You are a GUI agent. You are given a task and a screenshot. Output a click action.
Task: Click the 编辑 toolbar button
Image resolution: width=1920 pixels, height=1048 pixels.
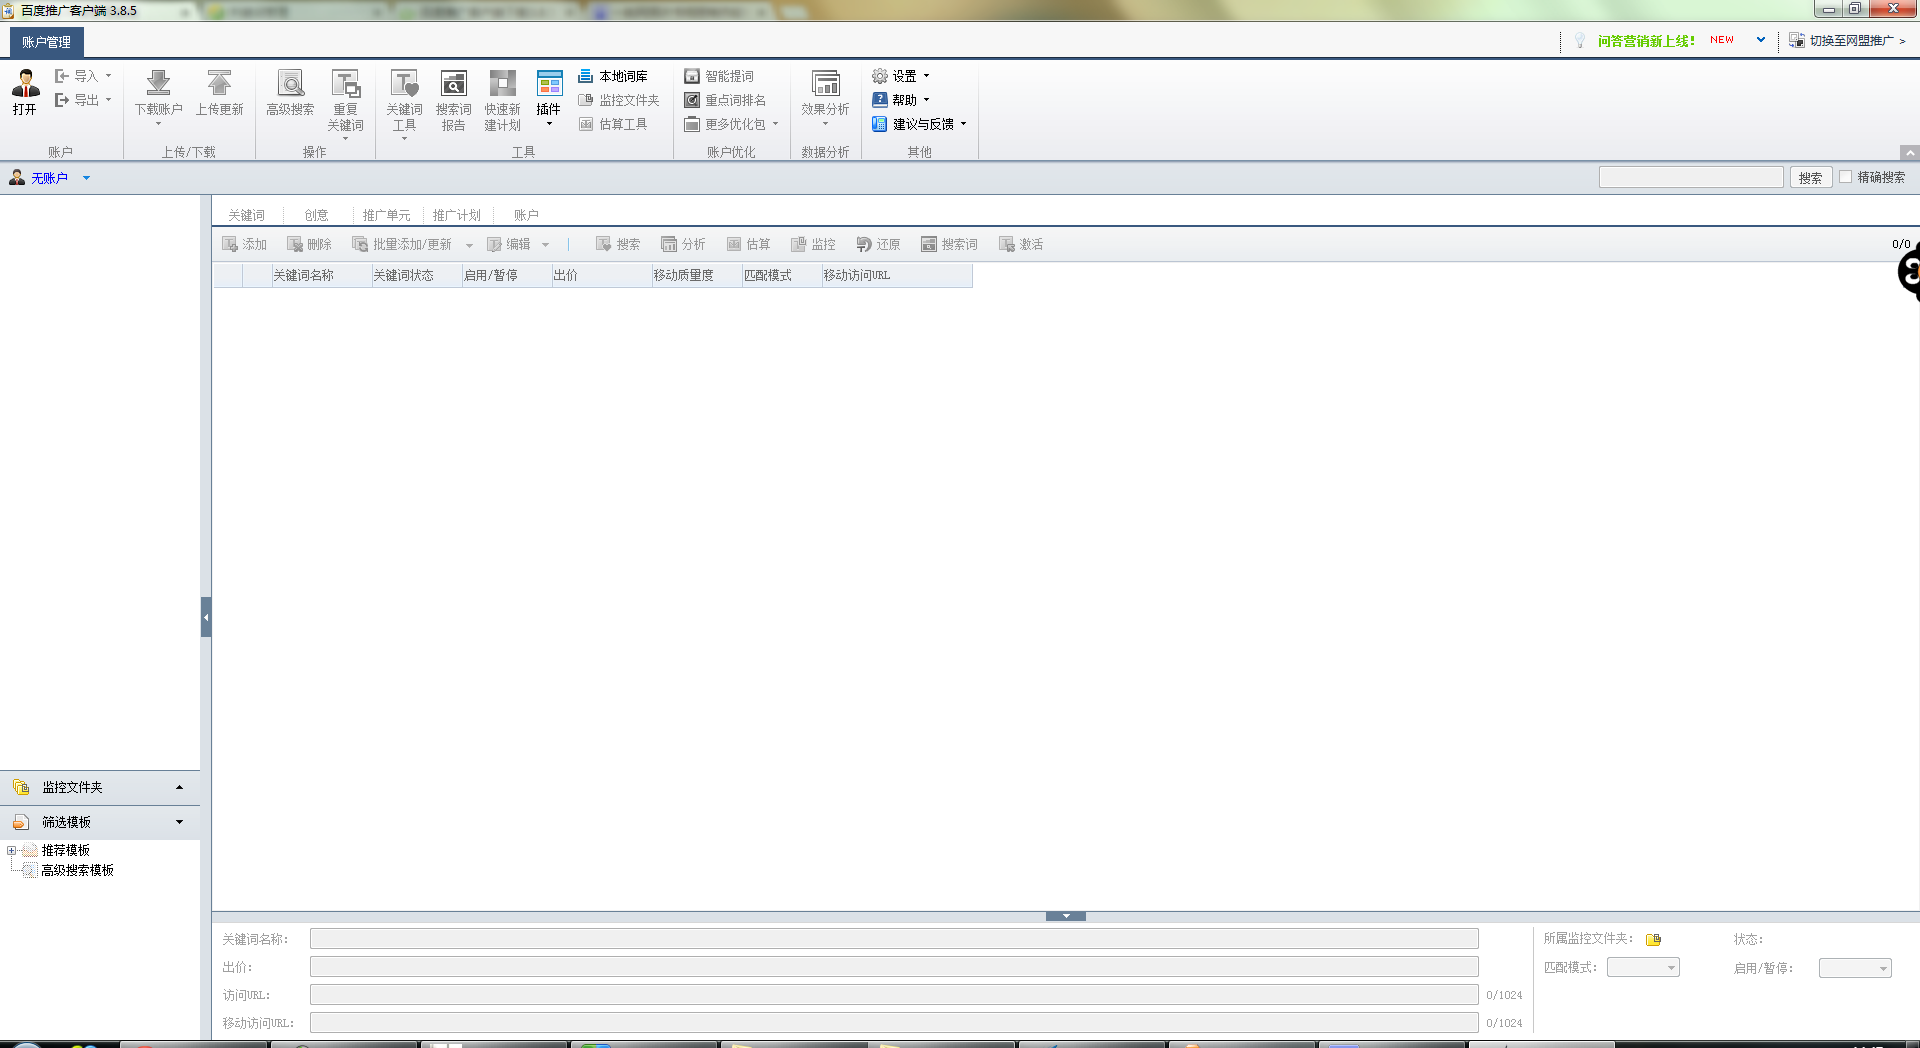click(509, 244)
